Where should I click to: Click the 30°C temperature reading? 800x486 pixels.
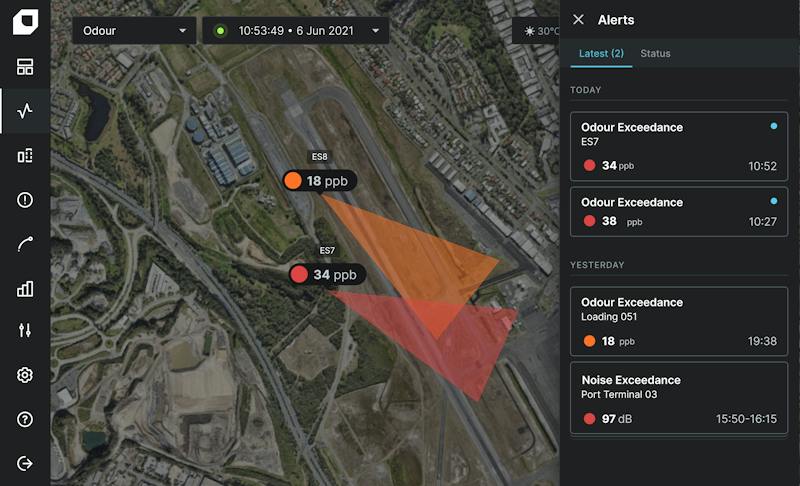(547, 31)
